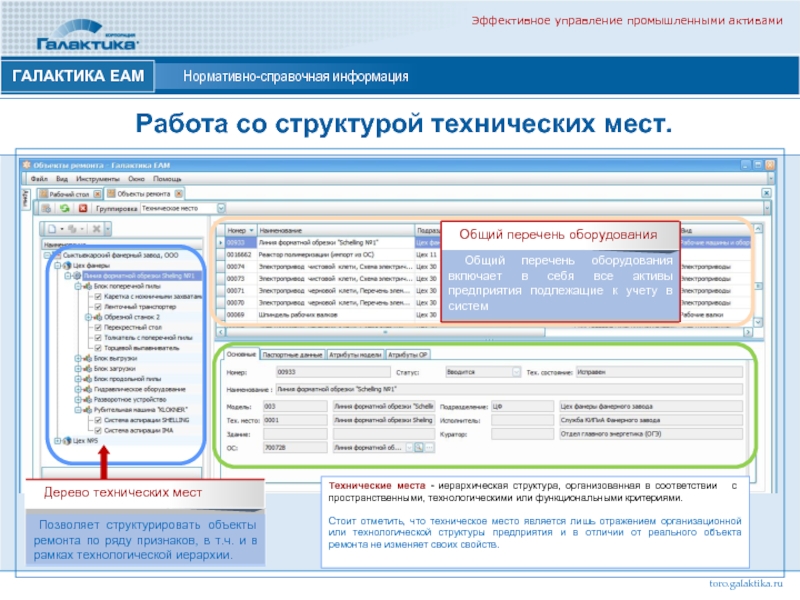Open the Файл menu
The width and height of the screenshot is (800, 600).
pos(39,179)
